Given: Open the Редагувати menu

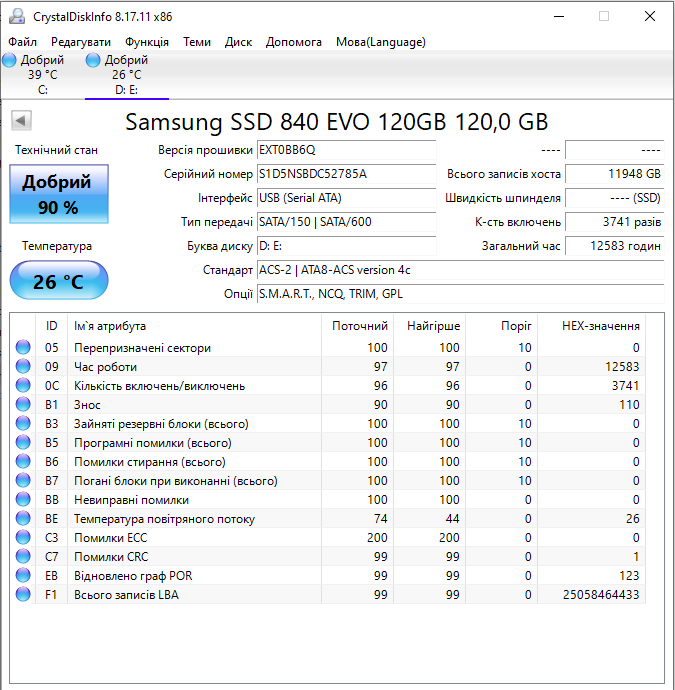Looking at the screenshot, I should [81, 42].
